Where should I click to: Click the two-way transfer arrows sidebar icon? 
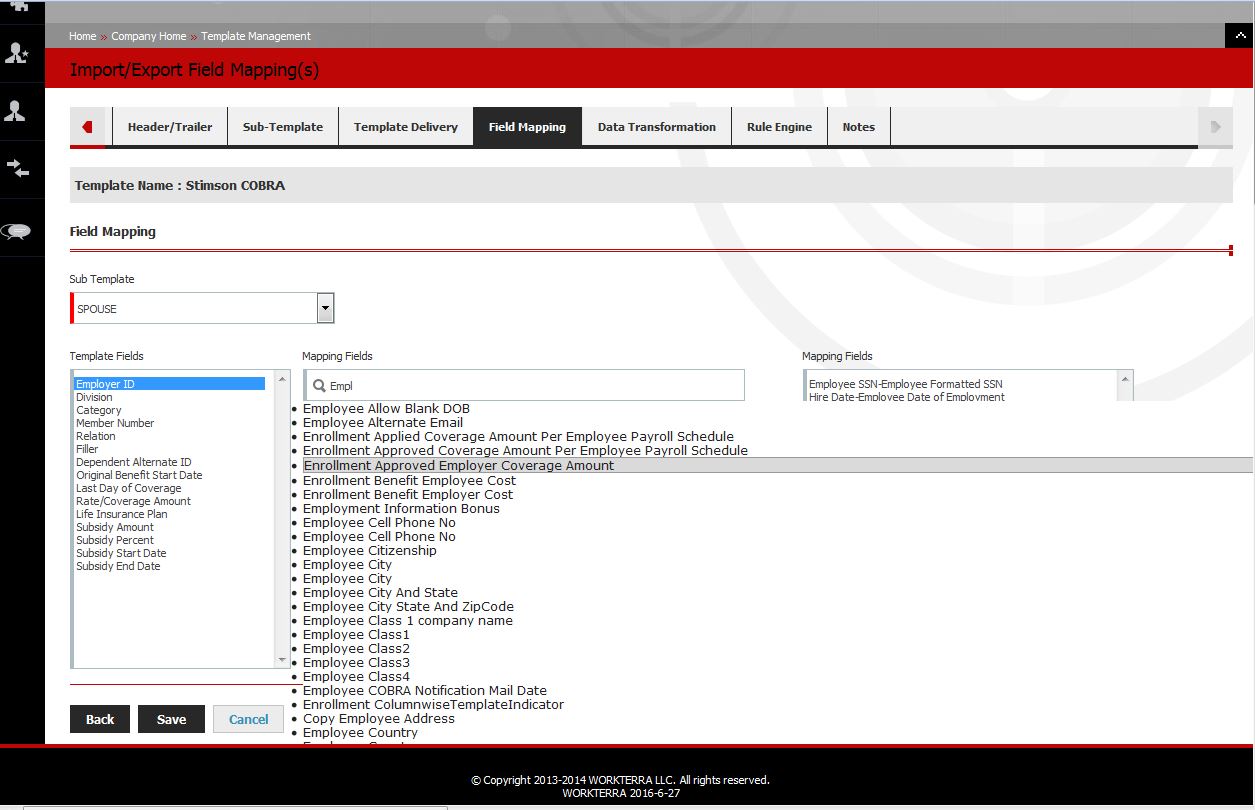click(x=17, y=168)
